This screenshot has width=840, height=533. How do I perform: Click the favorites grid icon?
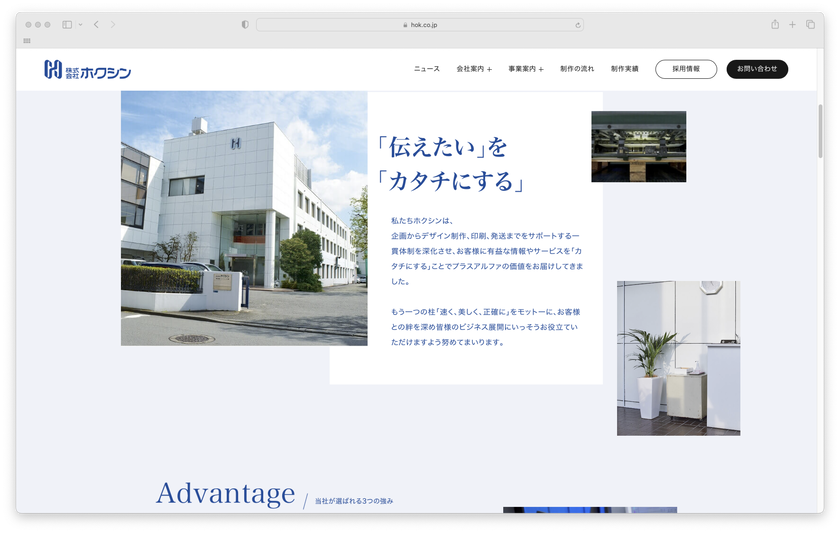pyautogui.click(x=27, y=41)
